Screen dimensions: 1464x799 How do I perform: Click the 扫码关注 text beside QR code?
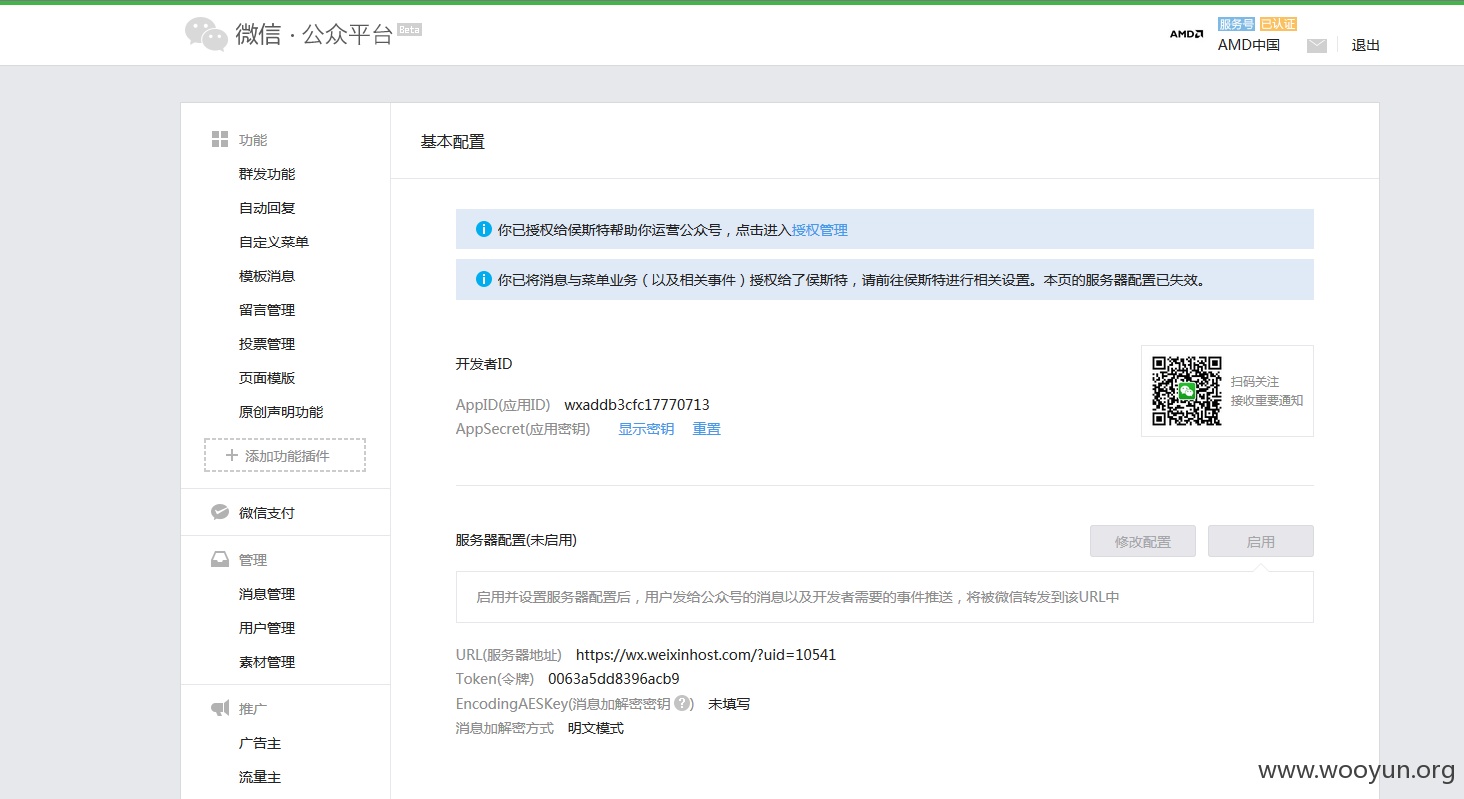tap(1255, 382)
